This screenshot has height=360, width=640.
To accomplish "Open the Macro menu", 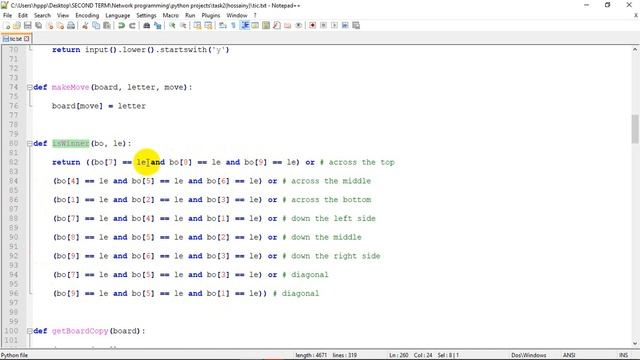I will click(171, 15).
